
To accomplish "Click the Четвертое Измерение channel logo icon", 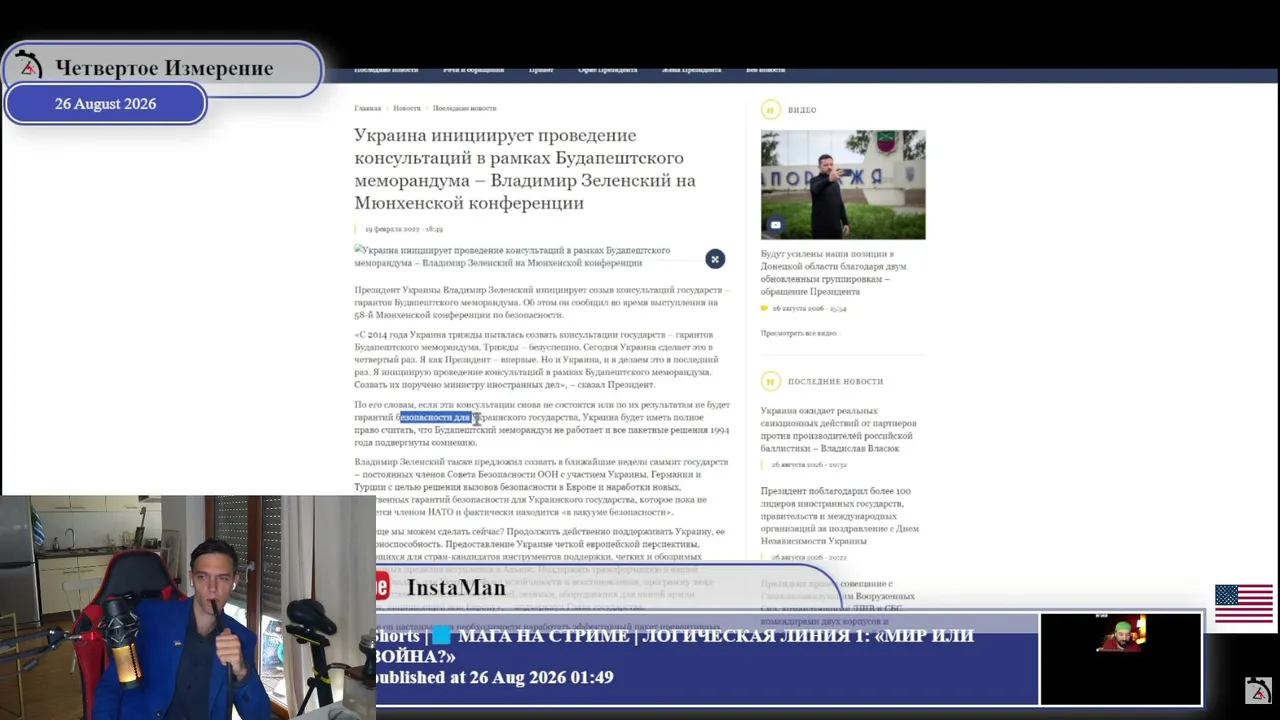I will tap(30, 66).
